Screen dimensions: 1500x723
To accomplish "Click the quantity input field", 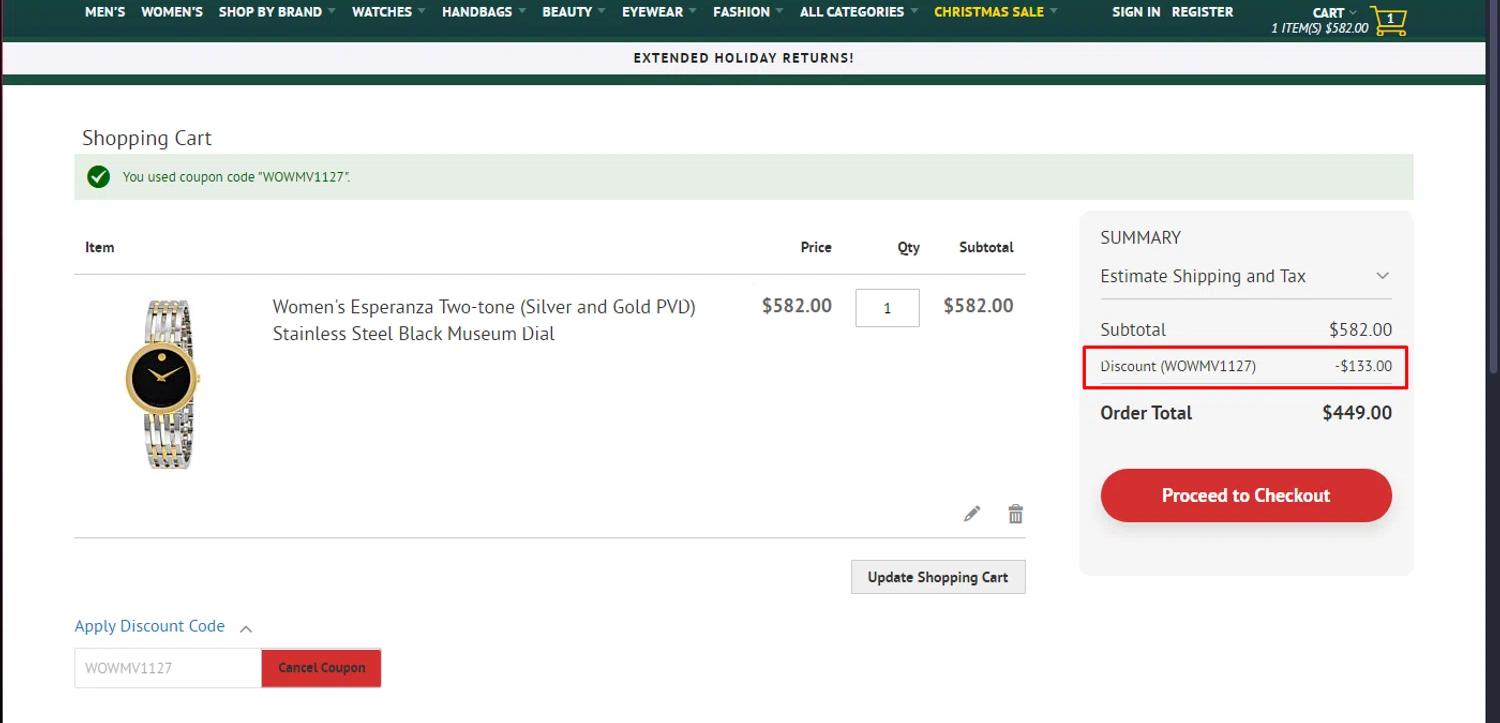I will coord(887,308).
